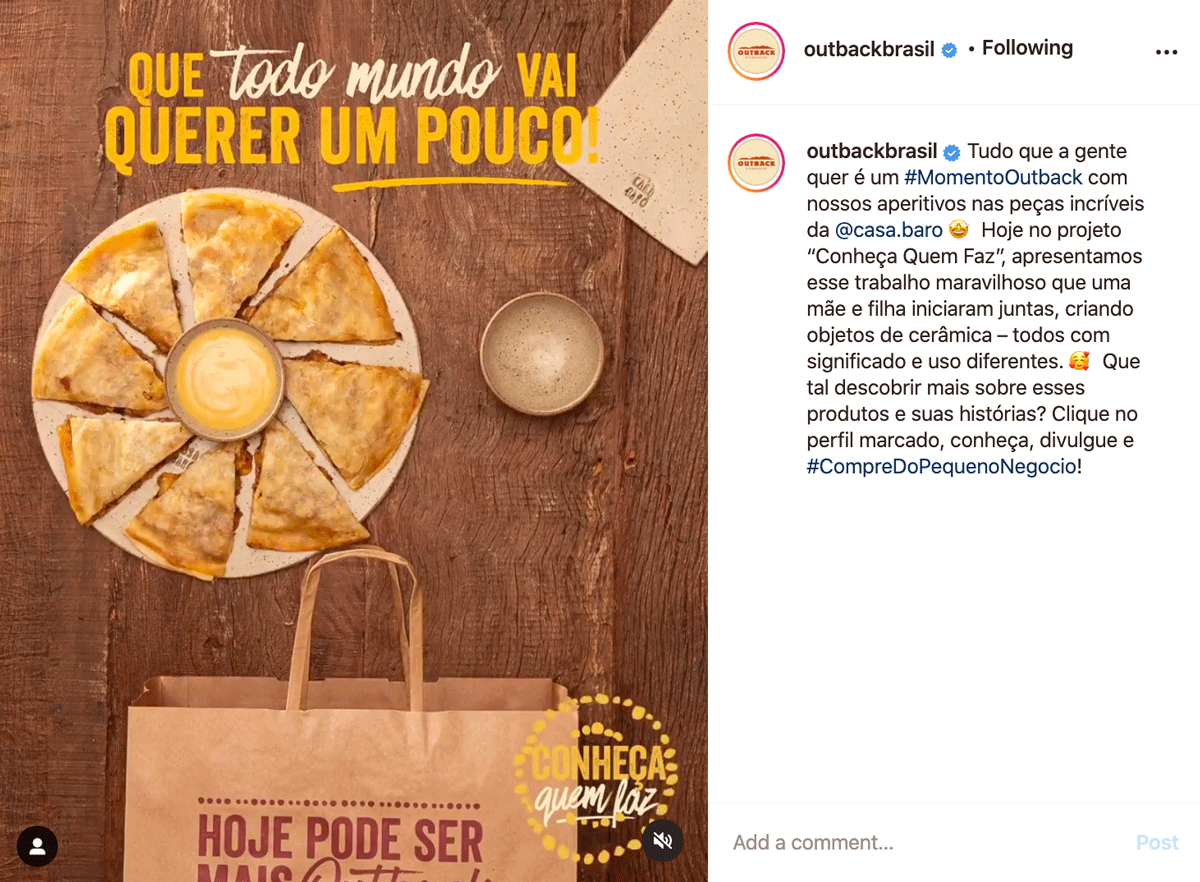Open the Outback profile picture in post header
The image size is (1200, 882).
pyautogui.click(x=757, y=51)
